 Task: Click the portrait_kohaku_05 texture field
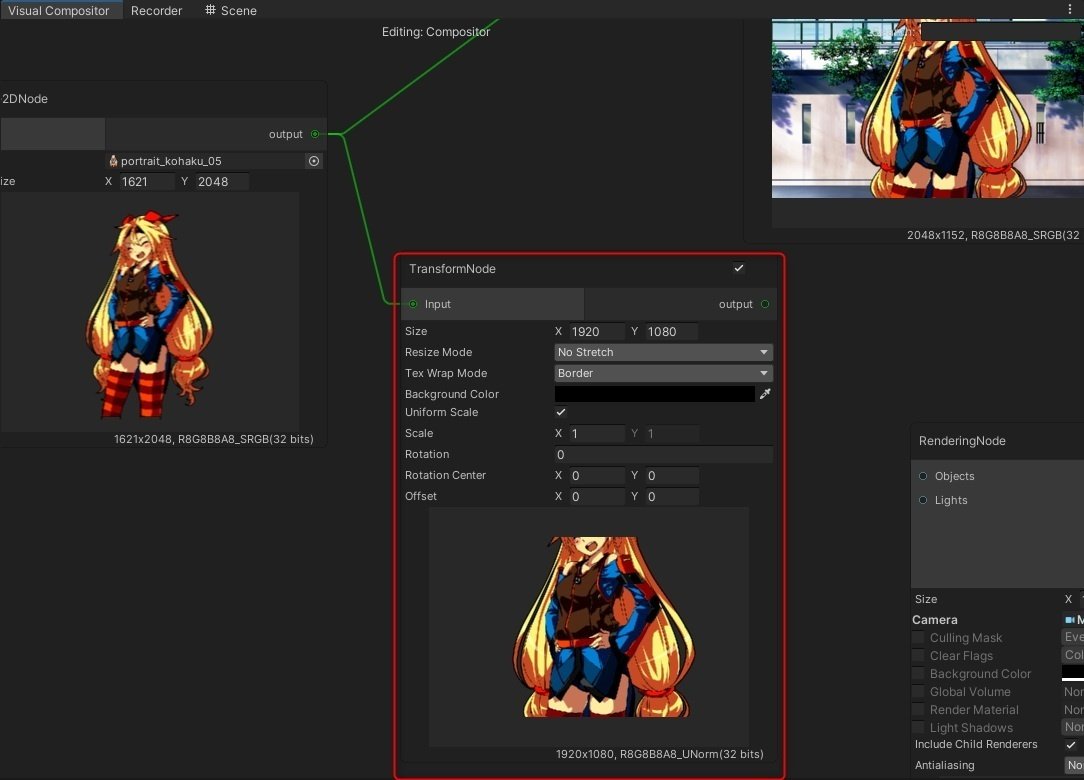206,161
